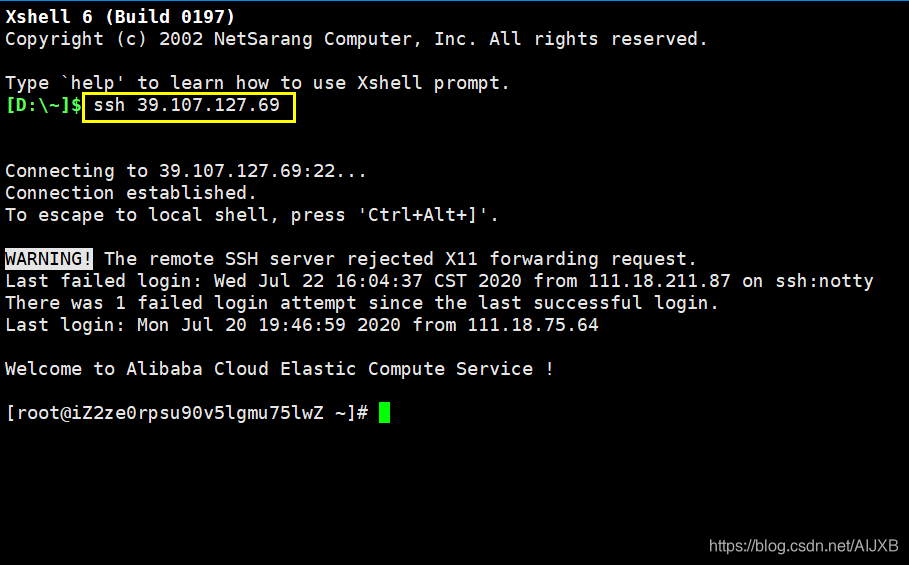This screenshot has height=565, width=909.
Task: Click the failed login IP 111.18.211.87
Action: [x=659, y=281]
